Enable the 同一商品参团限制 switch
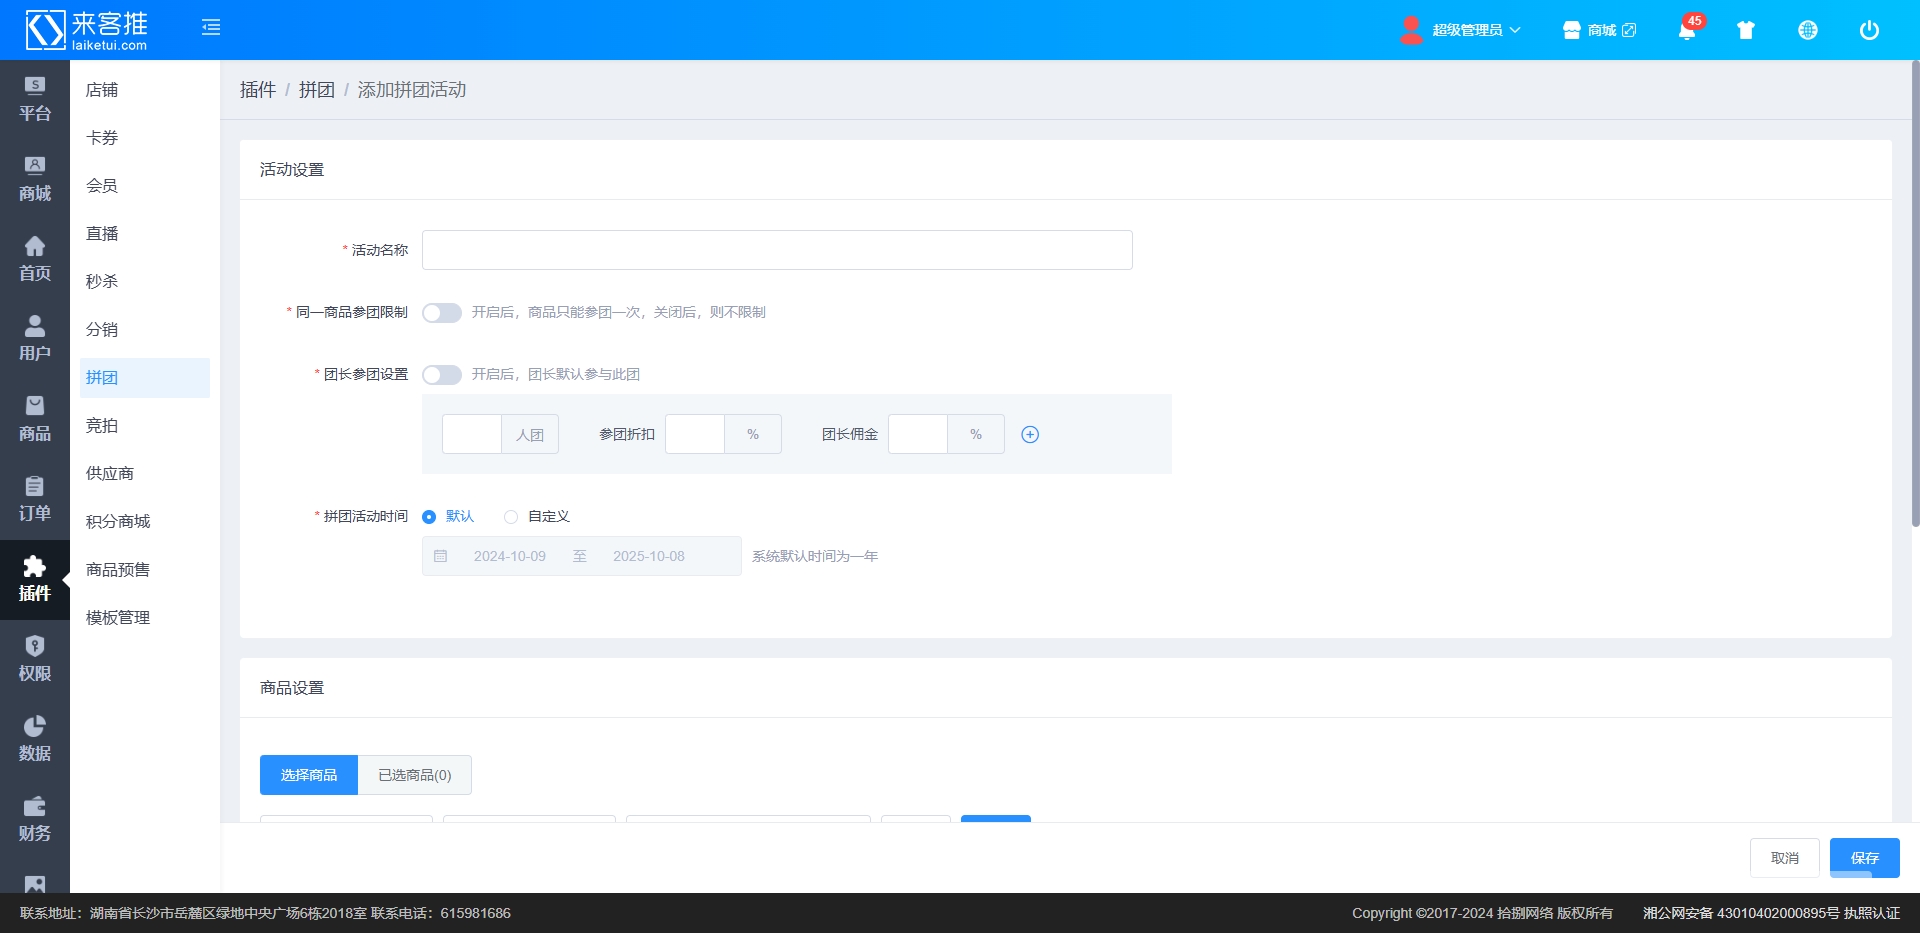 [441, 313]
